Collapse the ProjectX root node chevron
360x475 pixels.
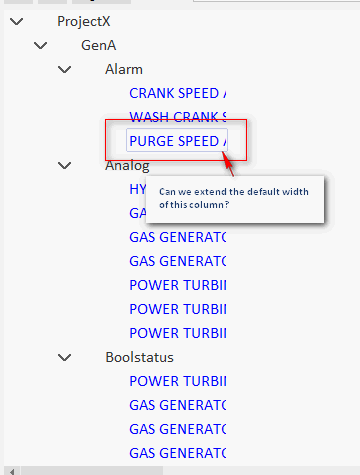[17, 22]
